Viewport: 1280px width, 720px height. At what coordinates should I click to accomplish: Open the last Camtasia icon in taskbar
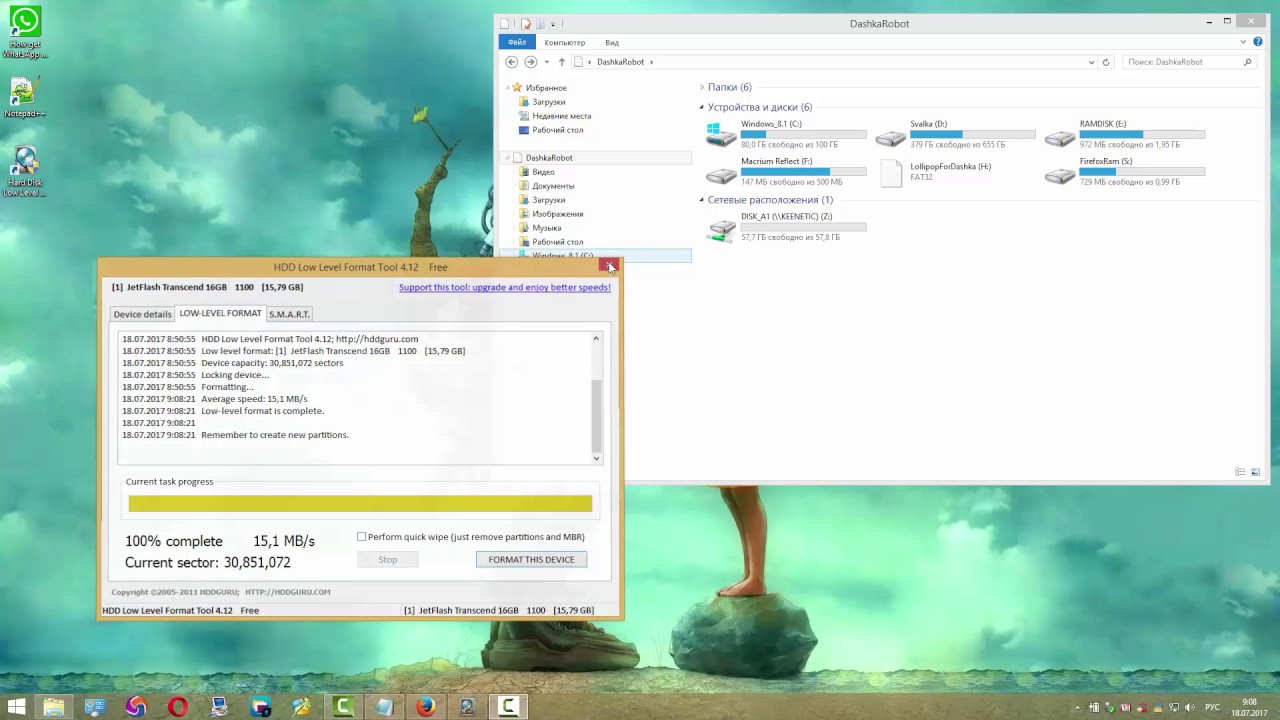pyautogui.click(x=508, y=706)
